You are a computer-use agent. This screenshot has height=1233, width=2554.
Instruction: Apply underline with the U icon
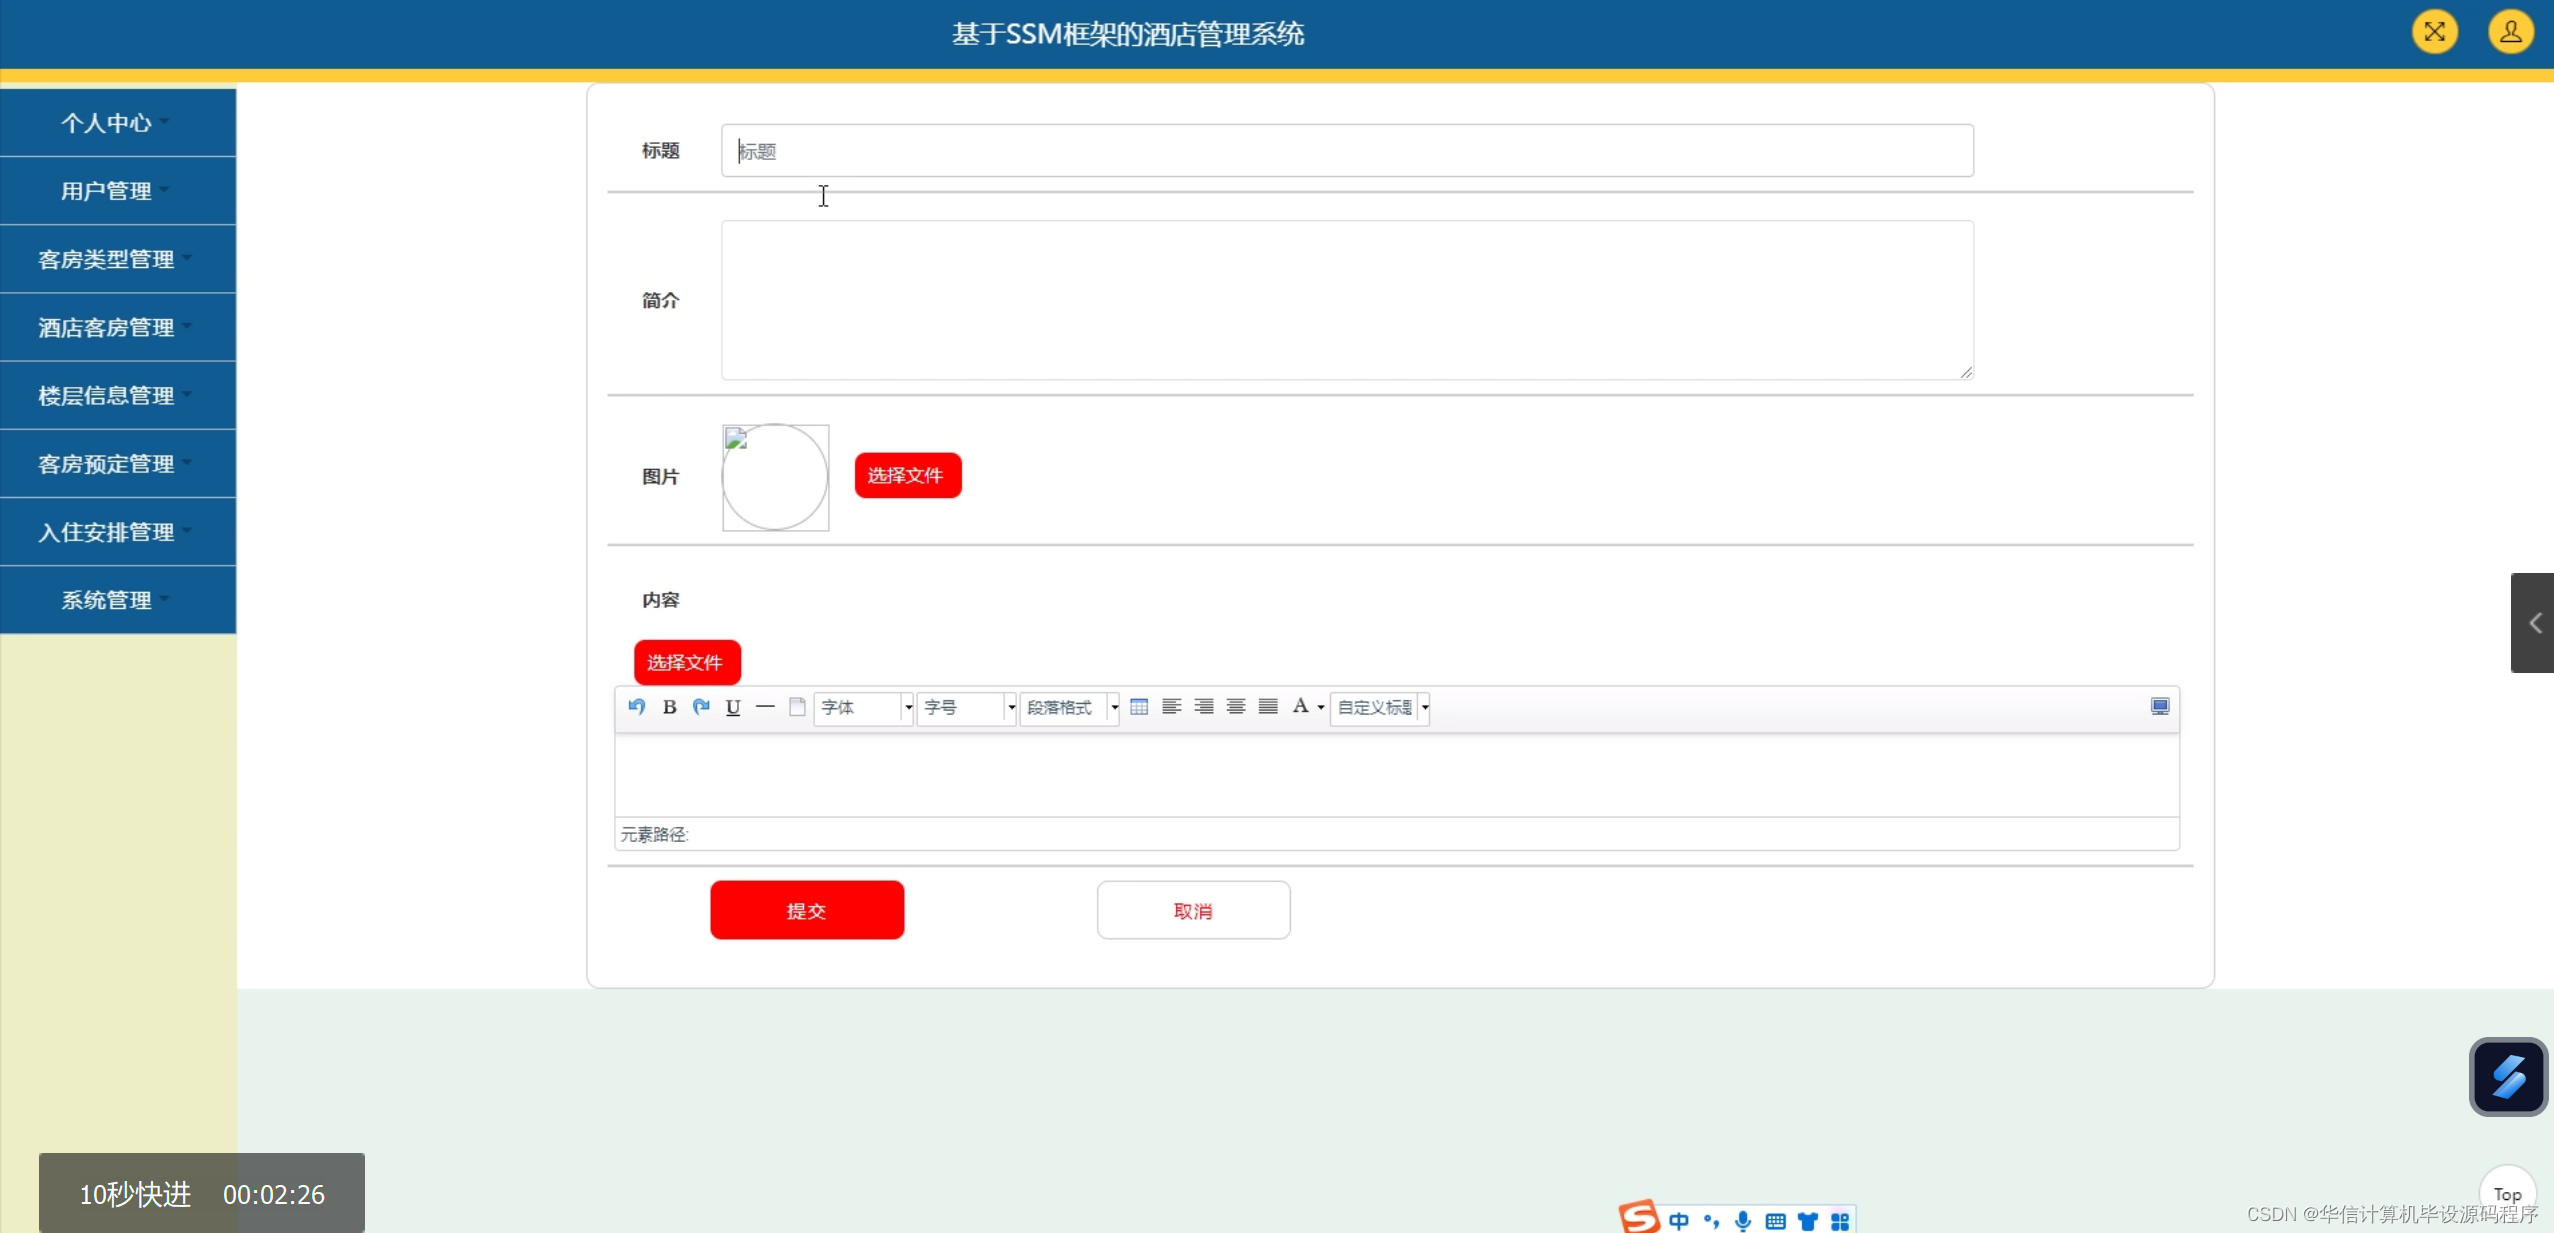733,707
